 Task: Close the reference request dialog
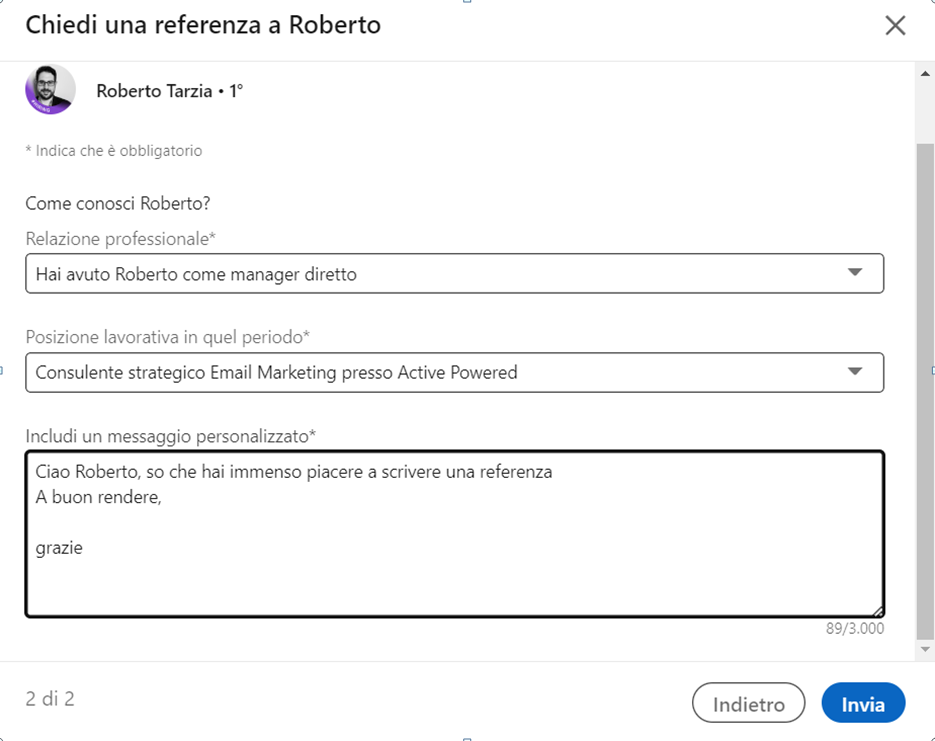pos(895,26)
